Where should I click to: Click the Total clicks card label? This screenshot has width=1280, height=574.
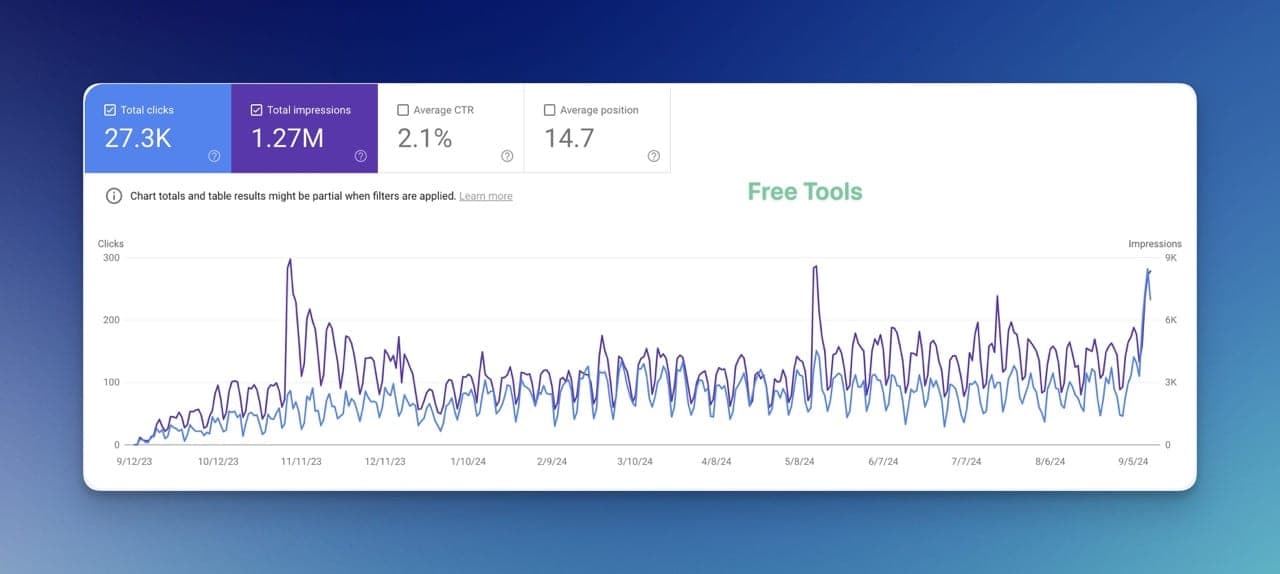coord(147,110)
